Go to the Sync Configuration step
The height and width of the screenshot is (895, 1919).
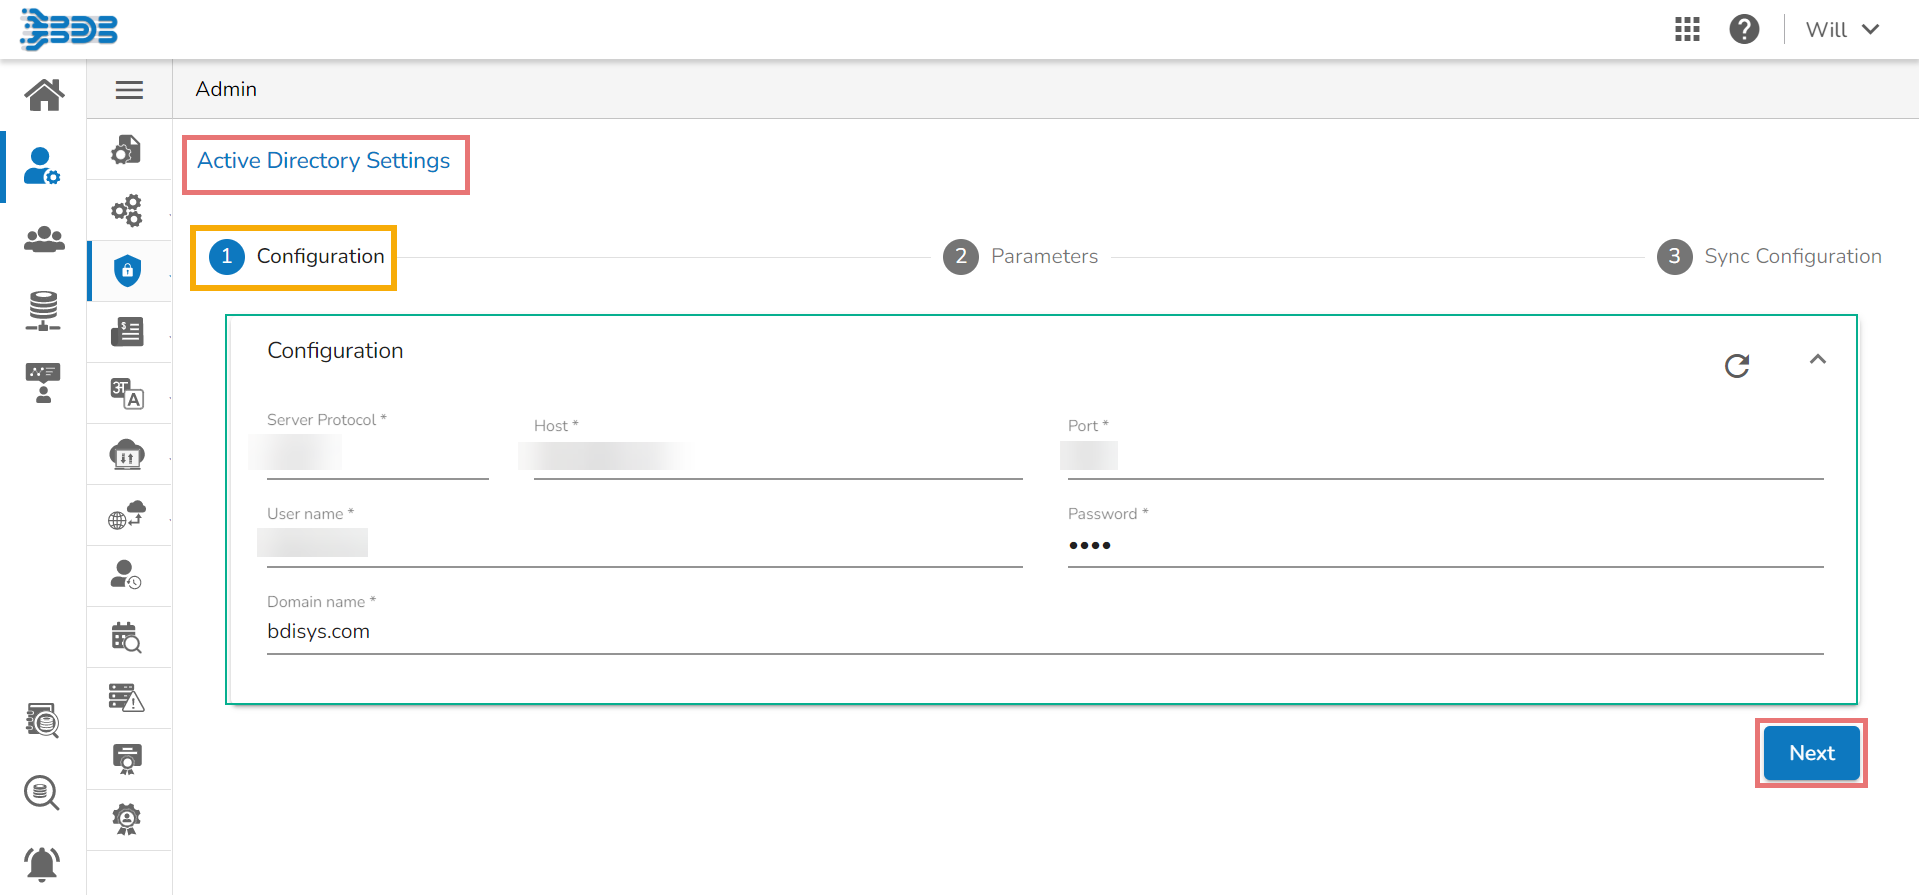[1769, 257]
